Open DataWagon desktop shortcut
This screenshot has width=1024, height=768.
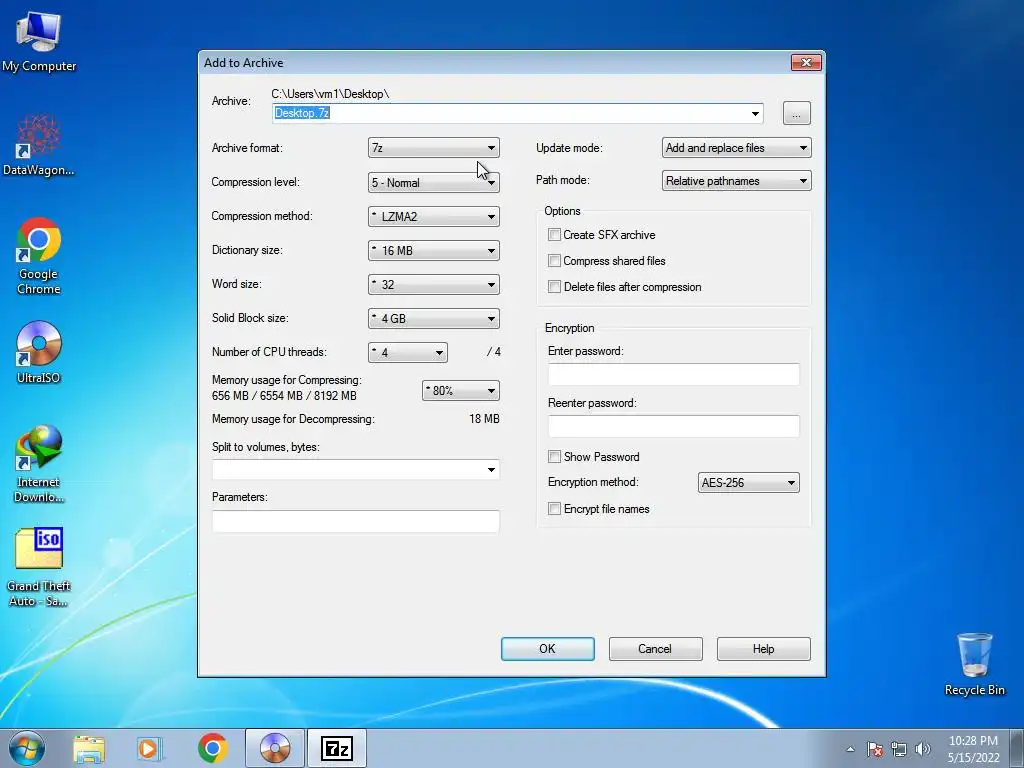pyautogui.click(x=39, y=145)
